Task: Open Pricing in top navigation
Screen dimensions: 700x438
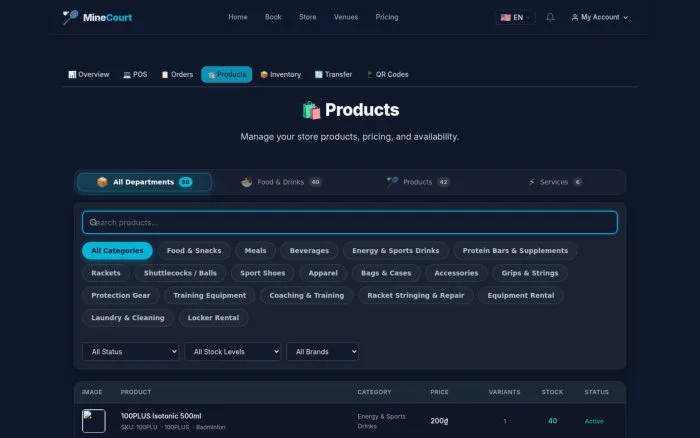Action: click(x=387, y=17)
